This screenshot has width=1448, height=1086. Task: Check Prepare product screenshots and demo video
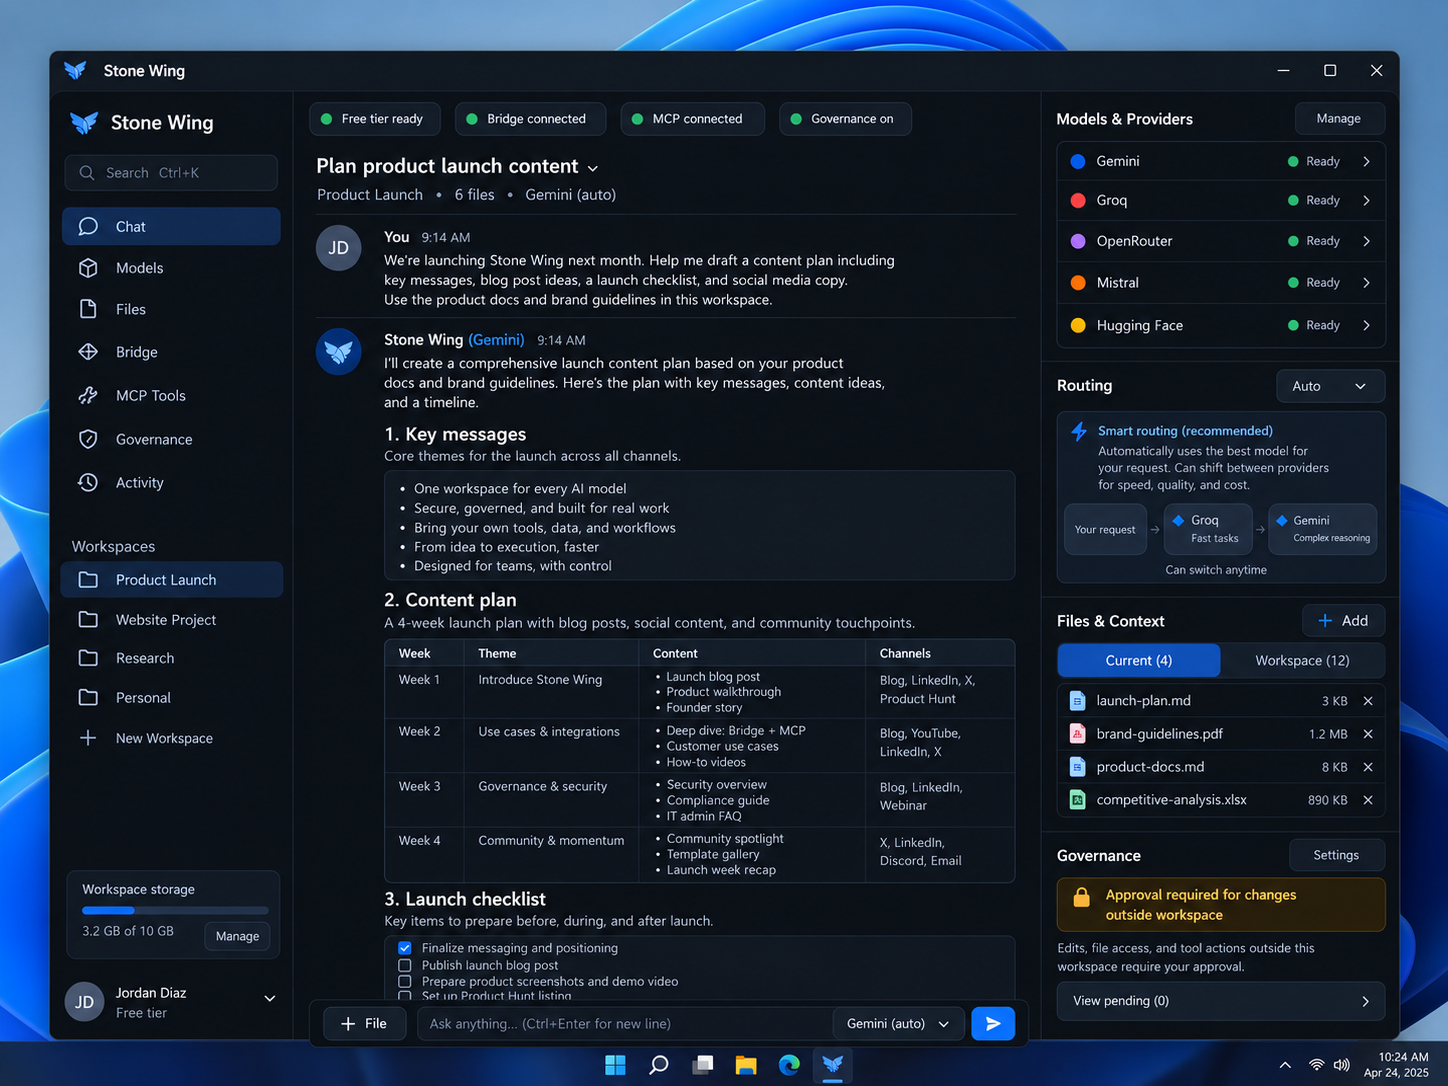coord(405,982)
